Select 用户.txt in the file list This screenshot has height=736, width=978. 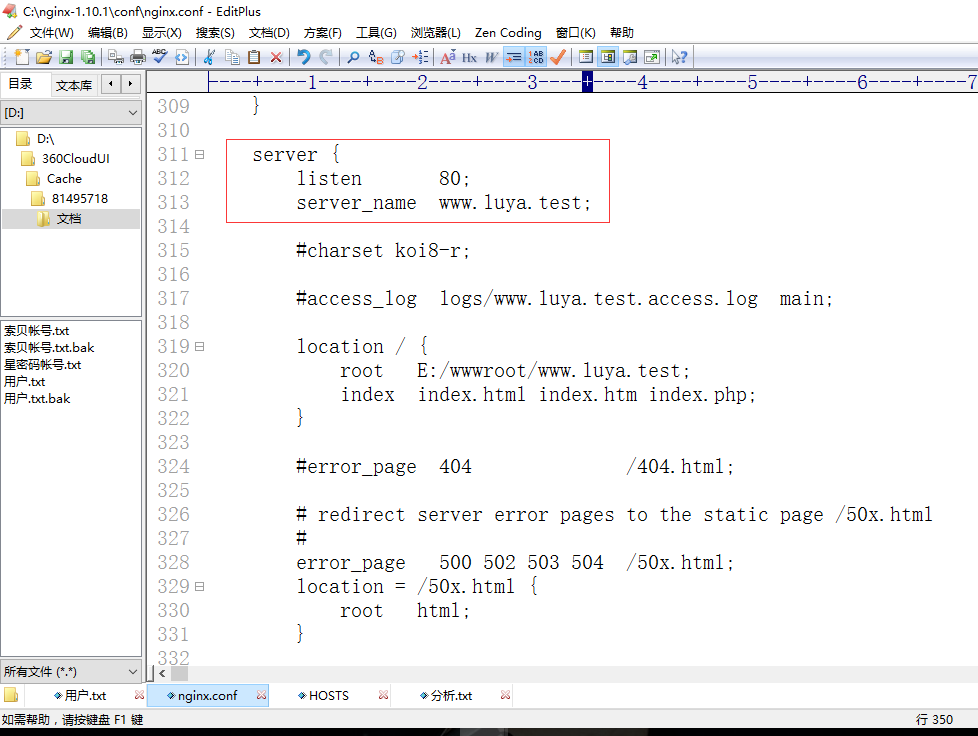pos(24,382)
